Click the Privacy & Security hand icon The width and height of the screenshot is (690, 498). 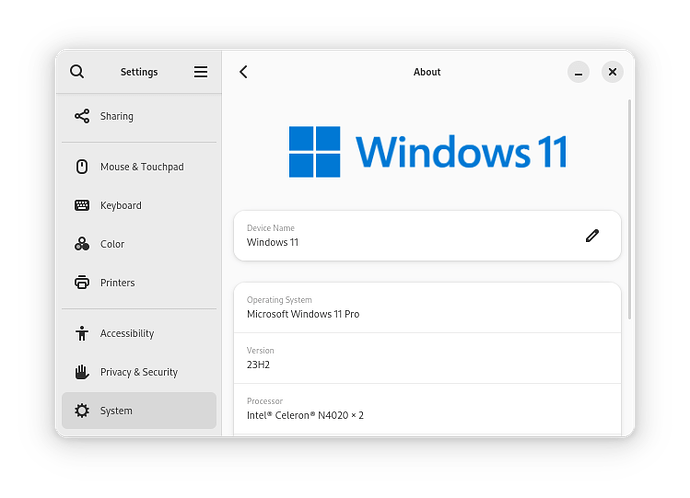point(82,372)
